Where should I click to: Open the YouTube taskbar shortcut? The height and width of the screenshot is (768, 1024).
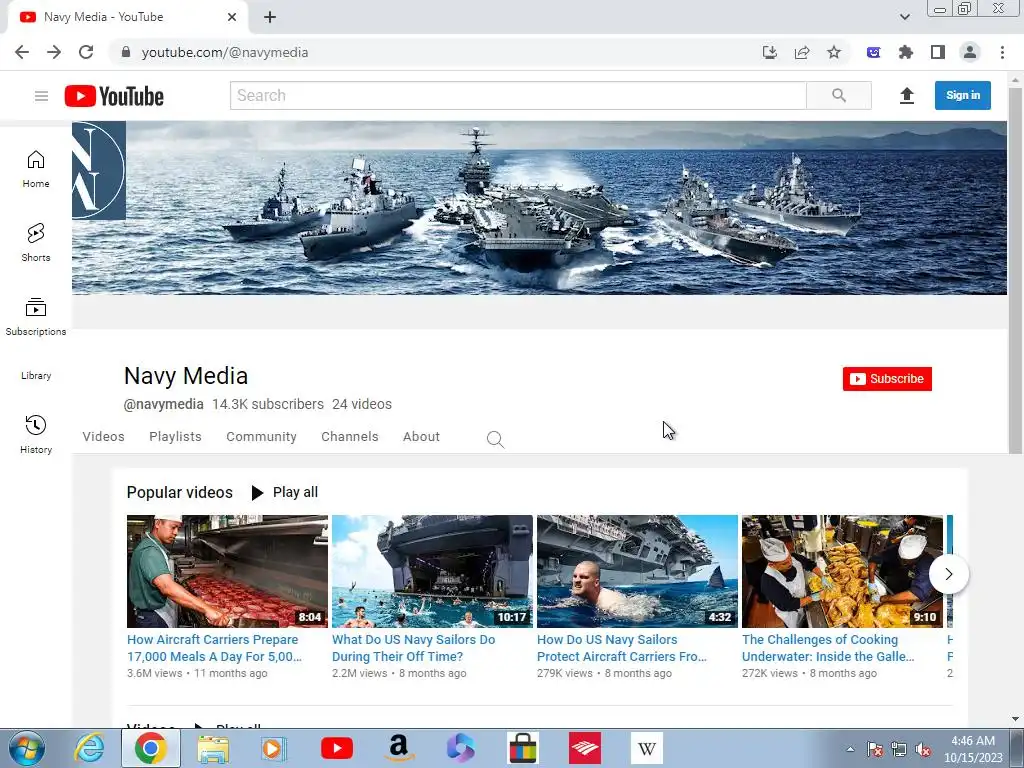337,748
